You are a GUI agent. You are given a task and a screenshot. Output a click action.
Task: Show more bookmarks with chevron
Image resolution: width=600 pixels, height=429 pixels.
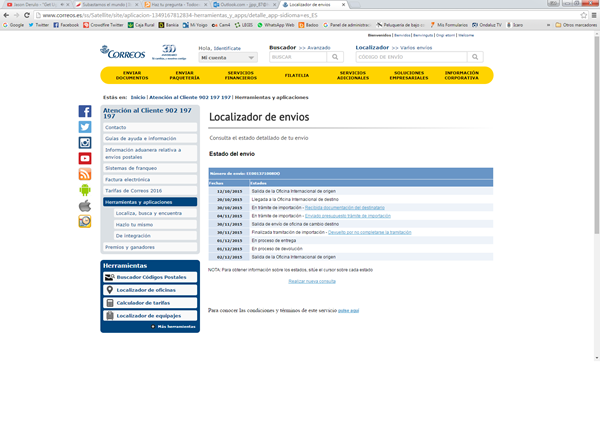(x=548, y=25)
